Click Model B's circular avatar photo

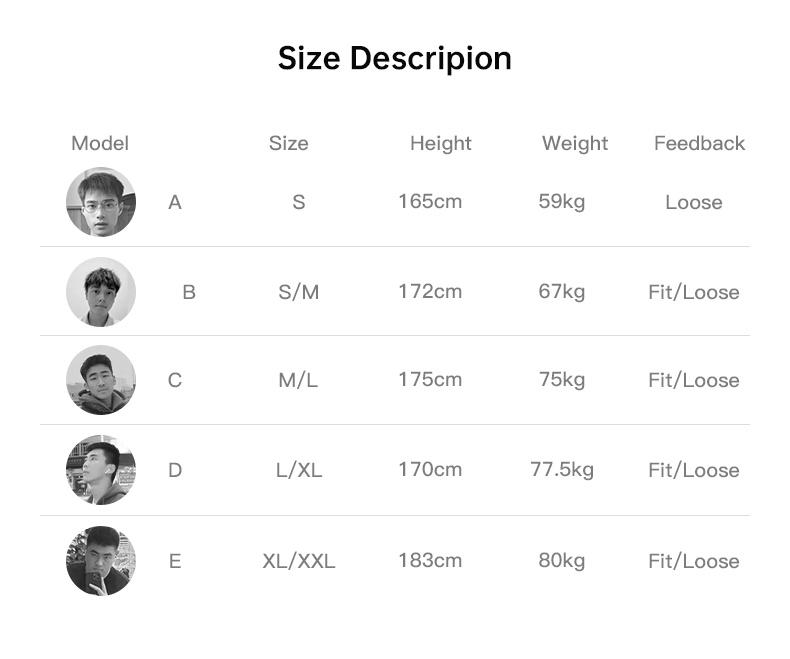click(x=101, y=292)
